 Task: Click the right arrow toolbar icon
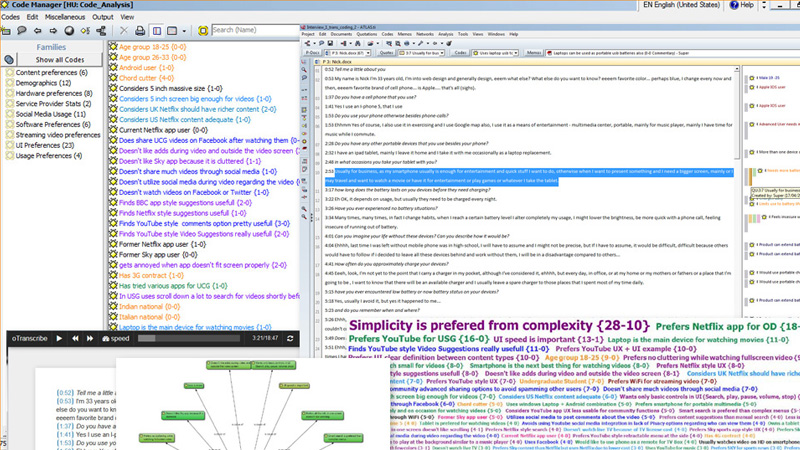tap(53, 31)
